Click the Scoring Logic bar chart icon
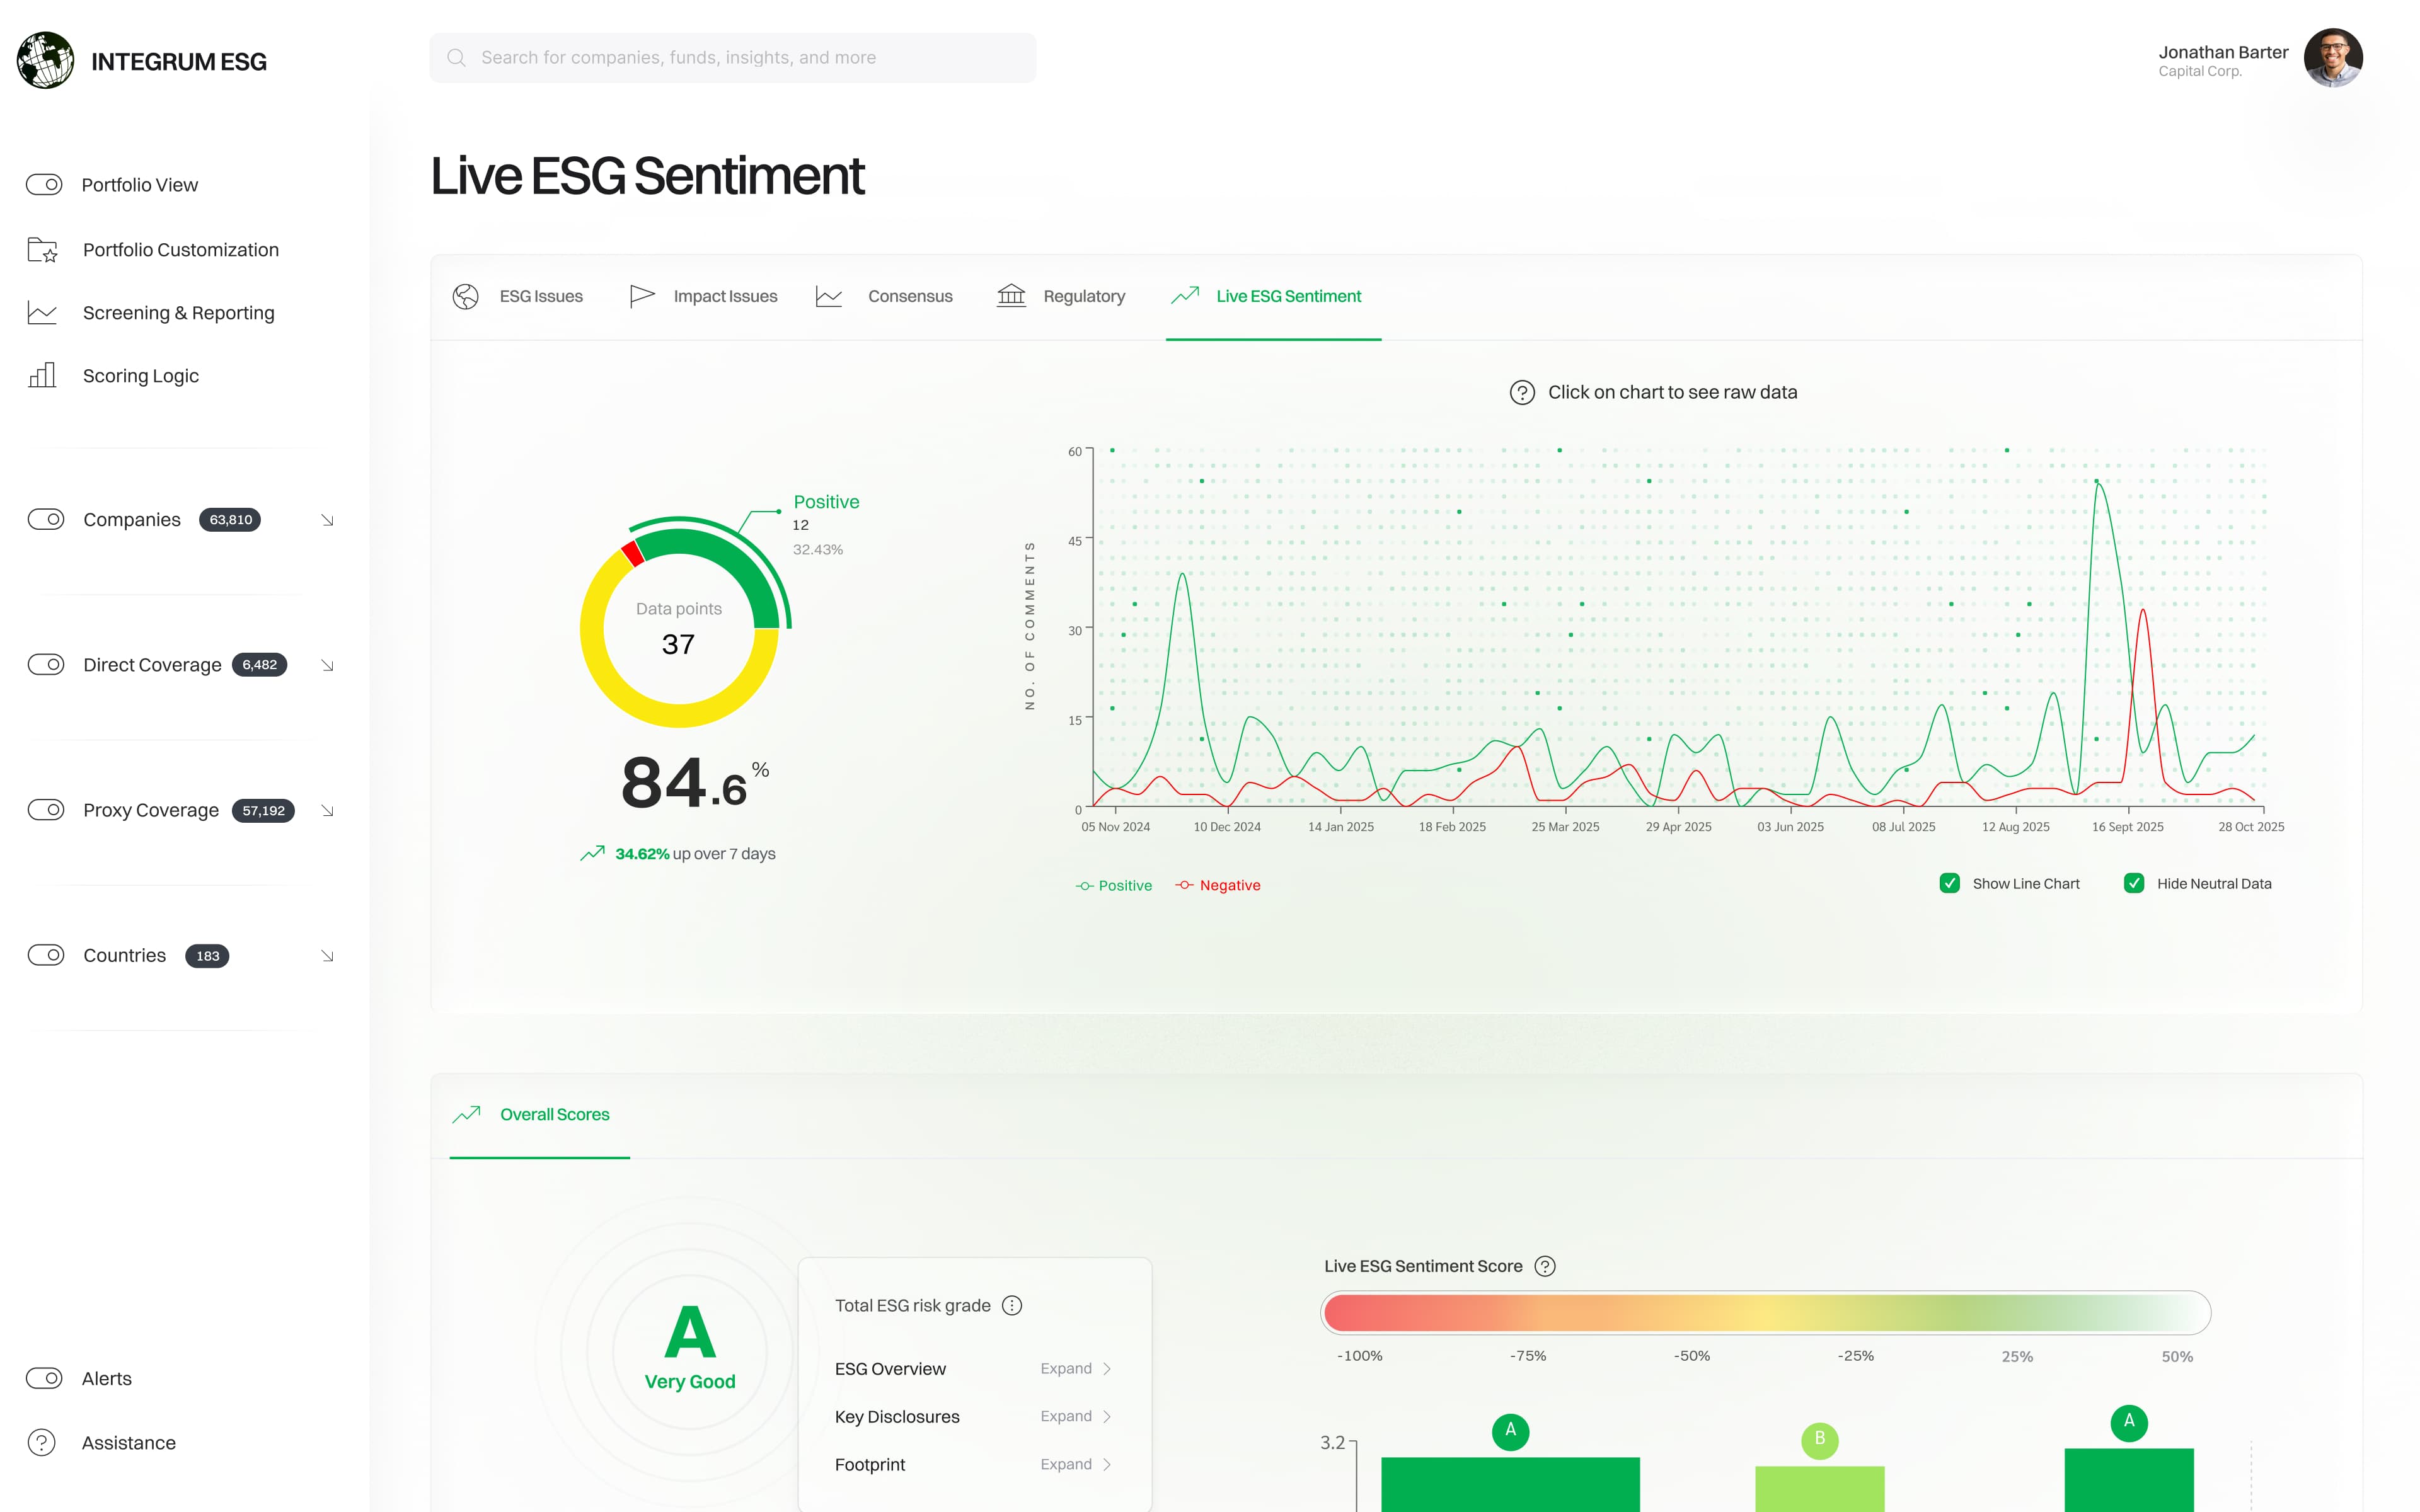The image size is (2420, 1512). [x=42, y=376]
